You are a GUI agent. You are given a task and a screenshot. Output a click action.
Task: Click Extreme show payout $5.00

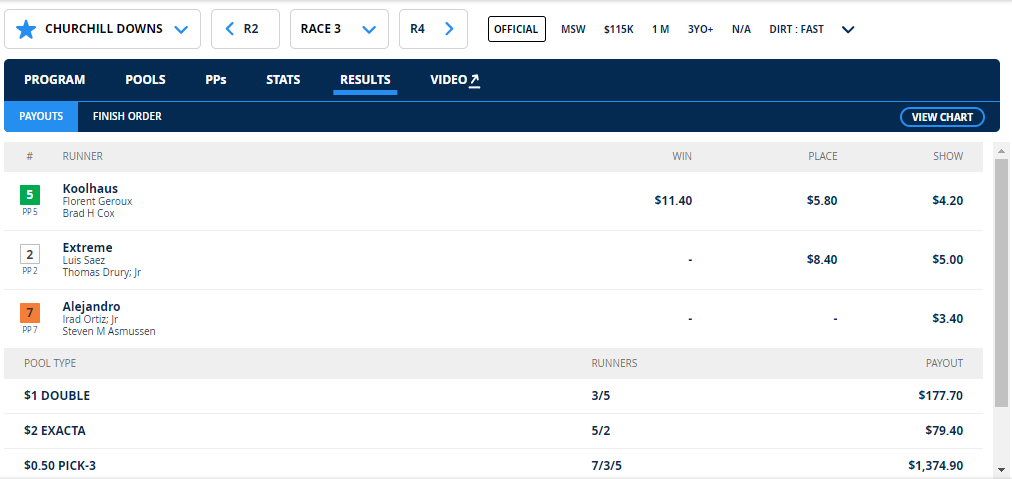coord(947,260)
